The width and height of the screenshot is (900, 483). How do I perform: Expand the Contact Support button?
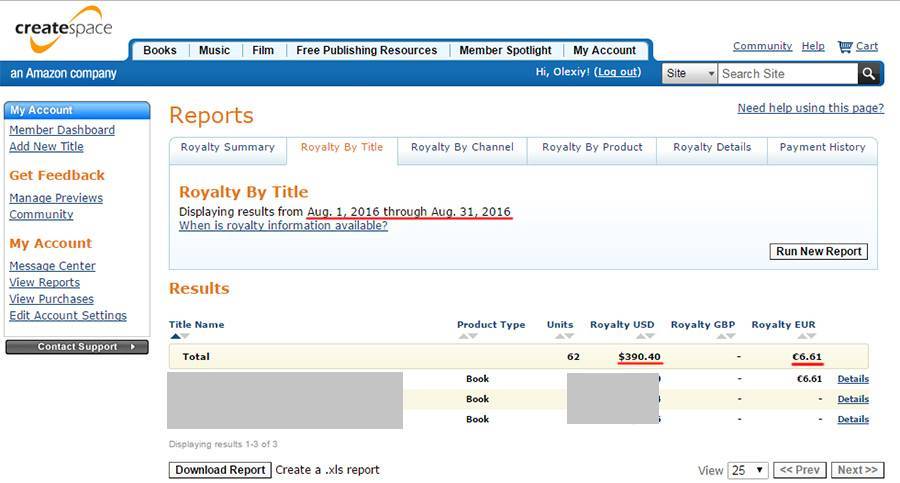77,347
